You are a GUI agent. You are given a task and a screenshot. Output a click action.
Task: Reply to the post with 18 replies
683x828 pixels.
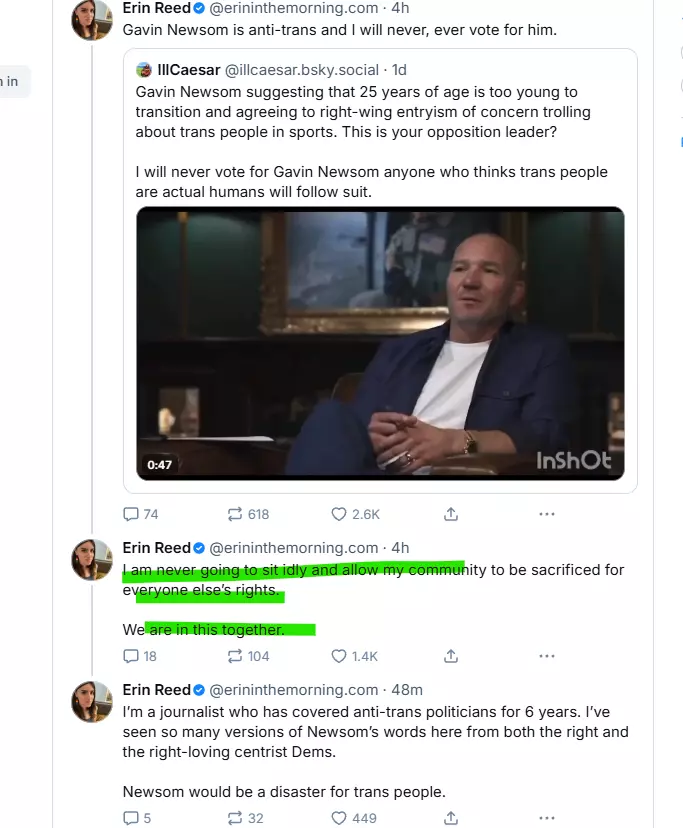[x=131, y=656]
